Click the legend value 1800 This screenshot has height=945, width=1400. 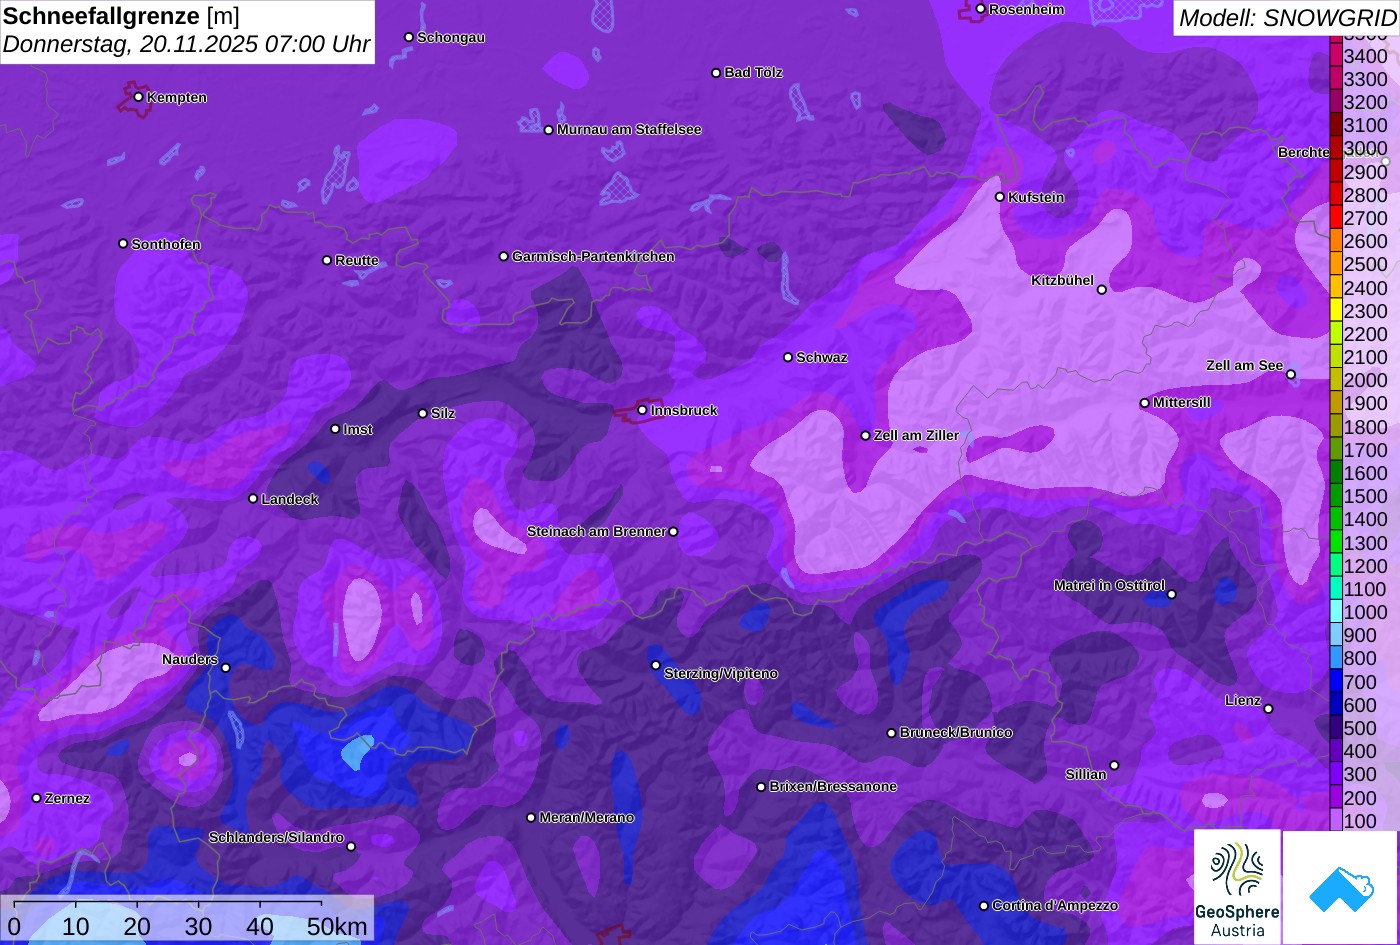(1366, 427)
